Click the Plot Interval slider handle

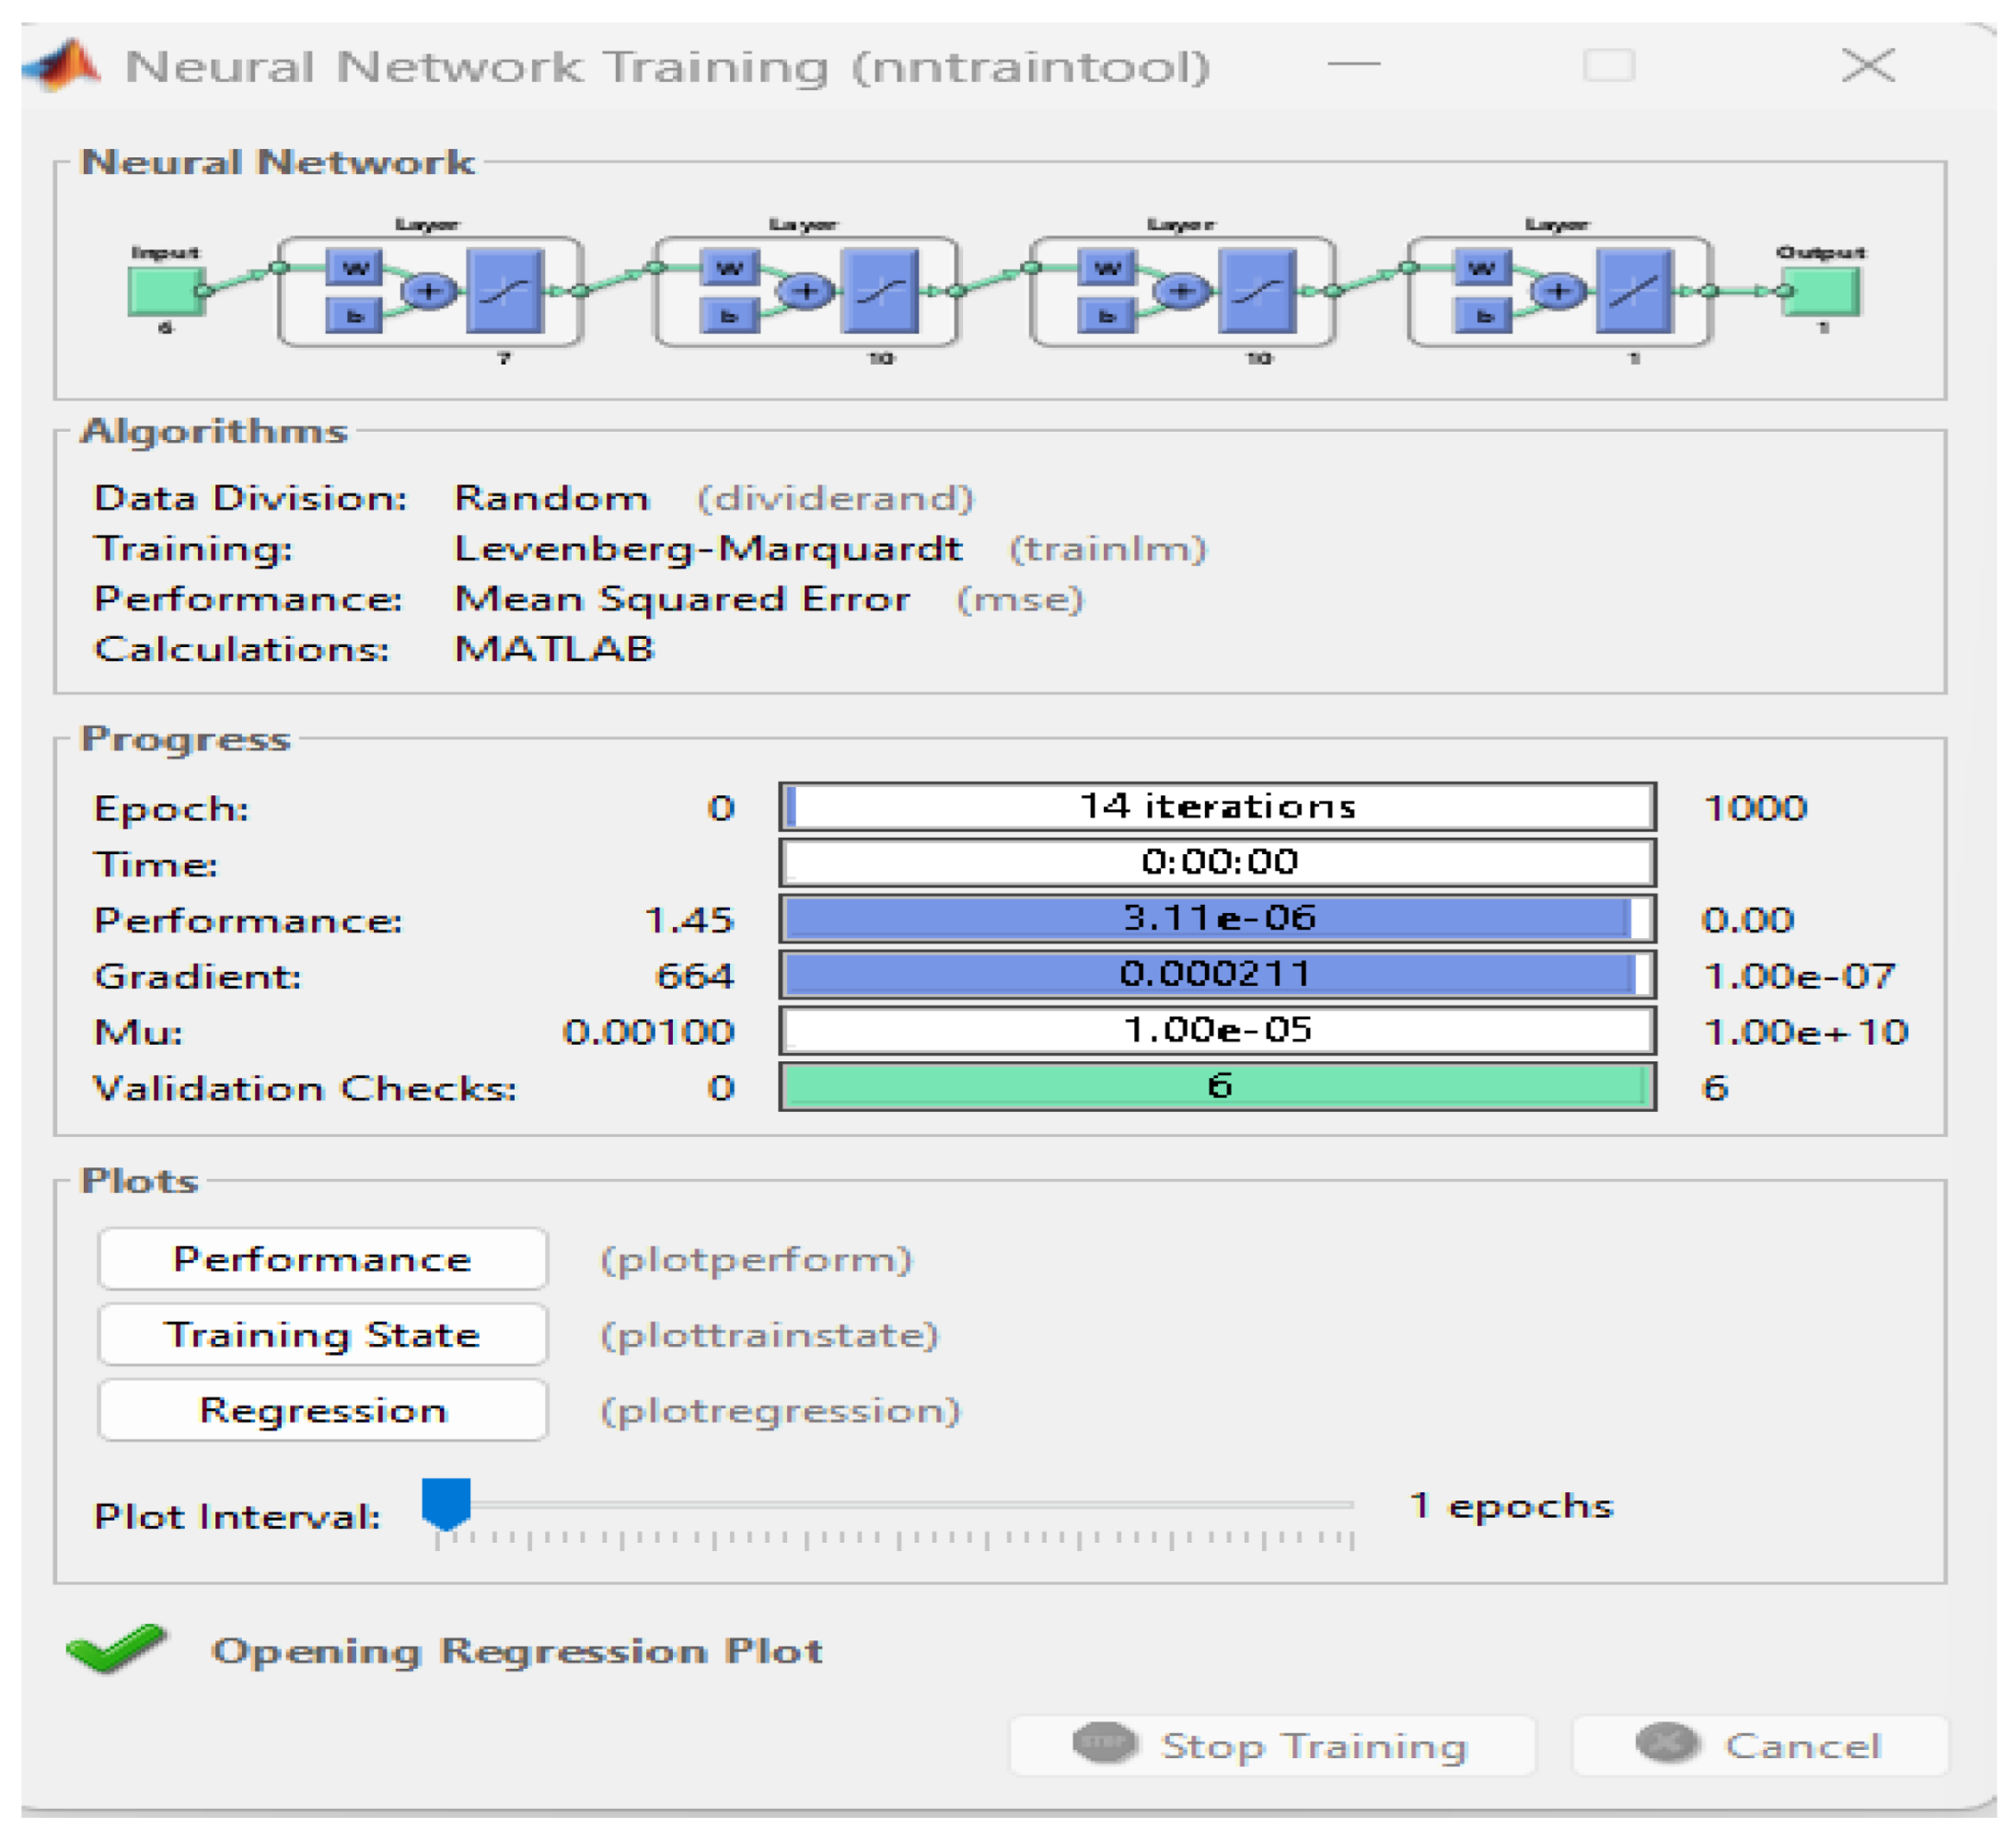coord(446,1503)
